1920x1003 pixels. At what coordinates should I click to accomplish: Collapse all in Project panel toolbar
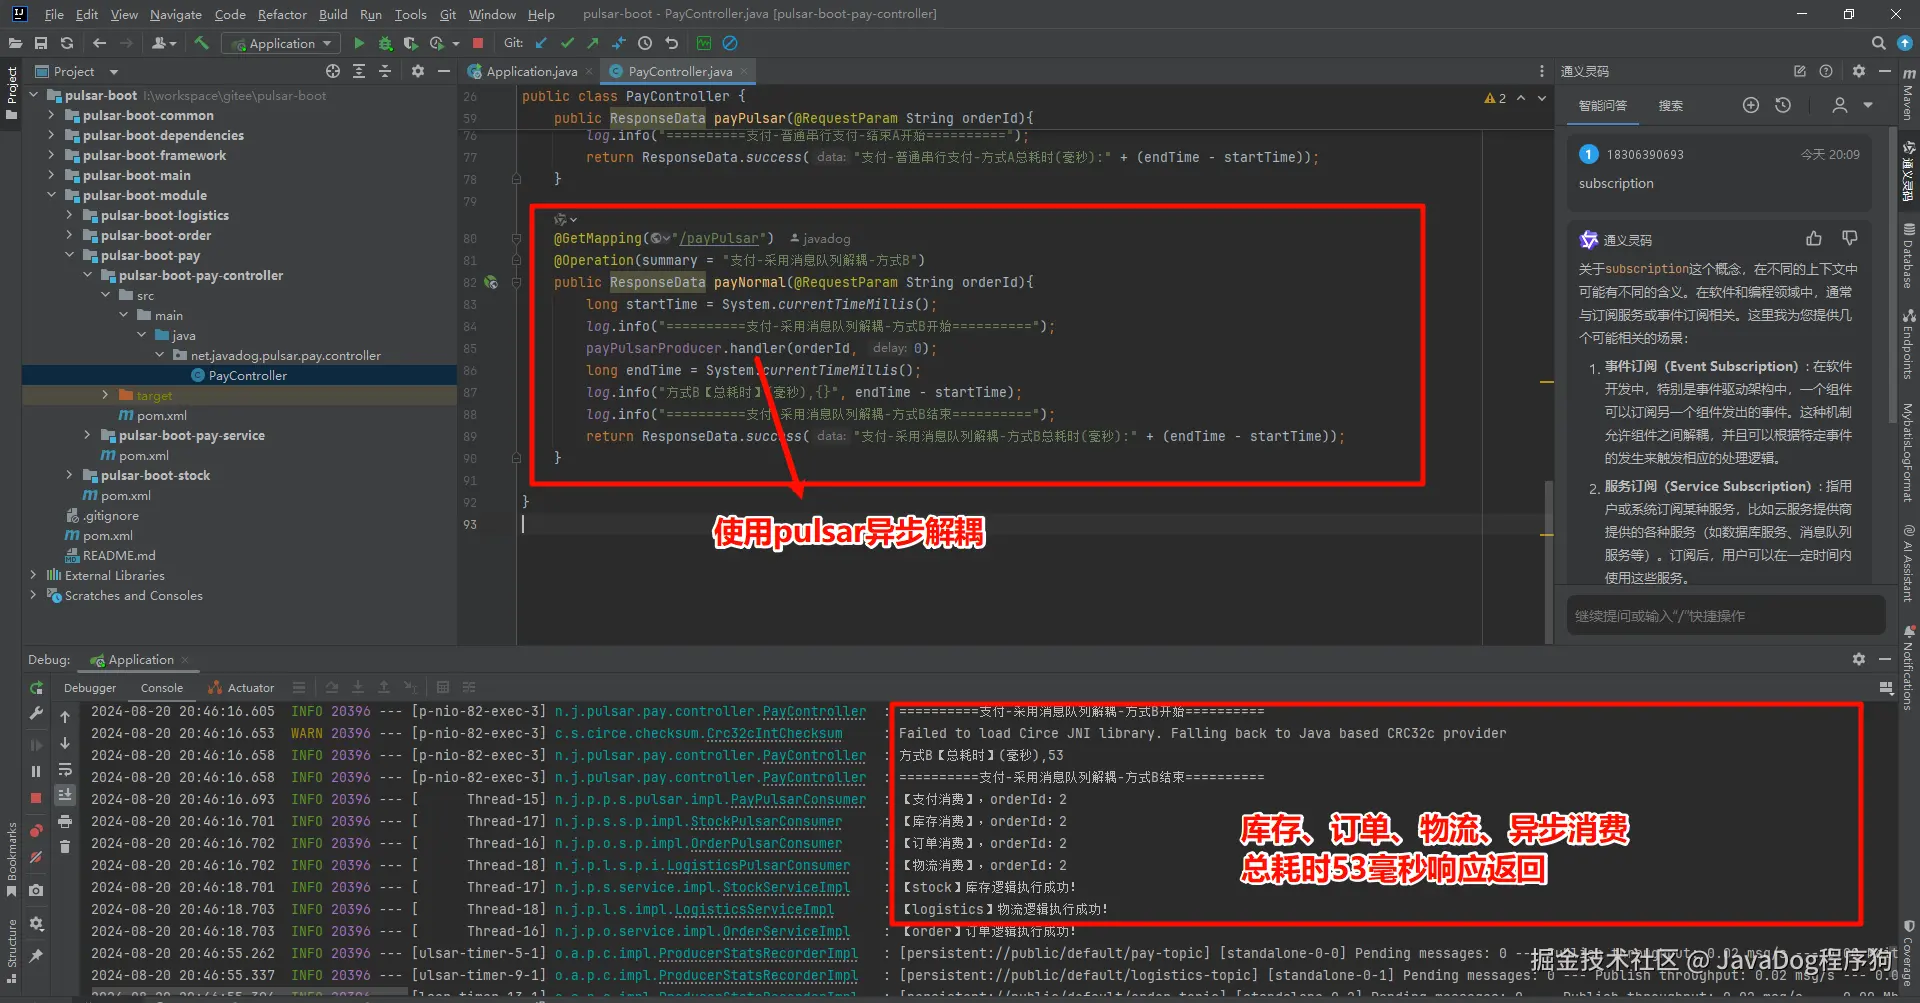pos(385,71)
